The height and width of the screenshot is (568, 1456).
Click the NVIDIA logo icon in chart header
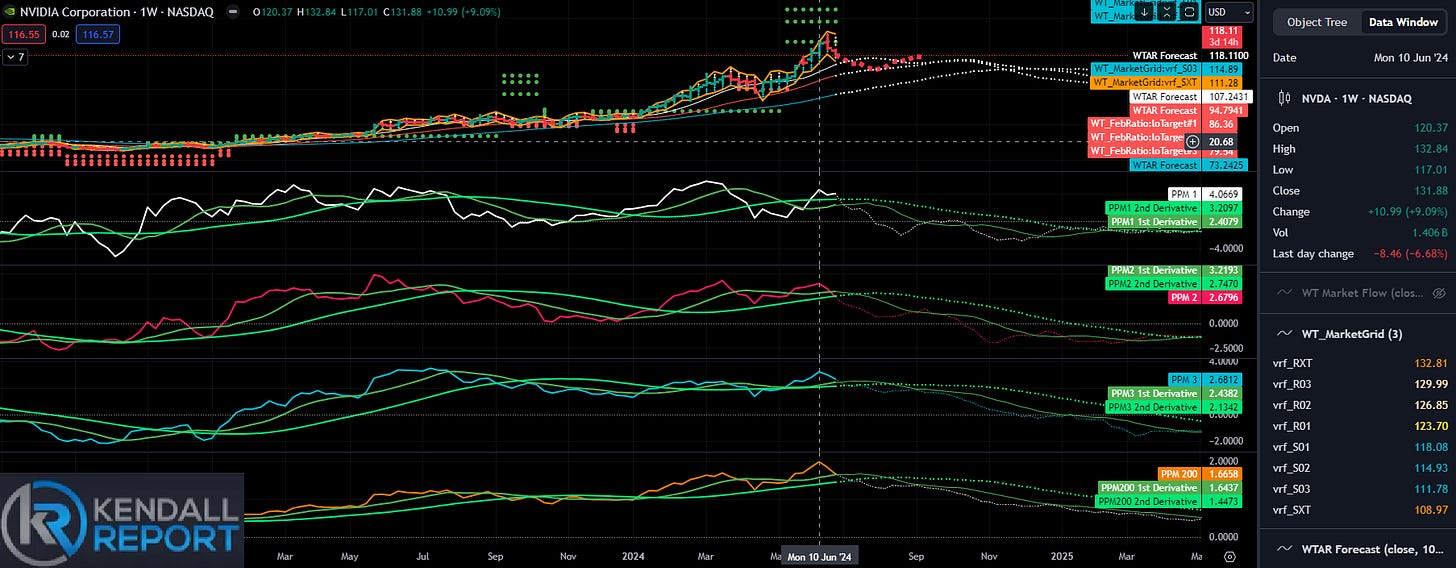pyautogui.click(x=10, y=11)
